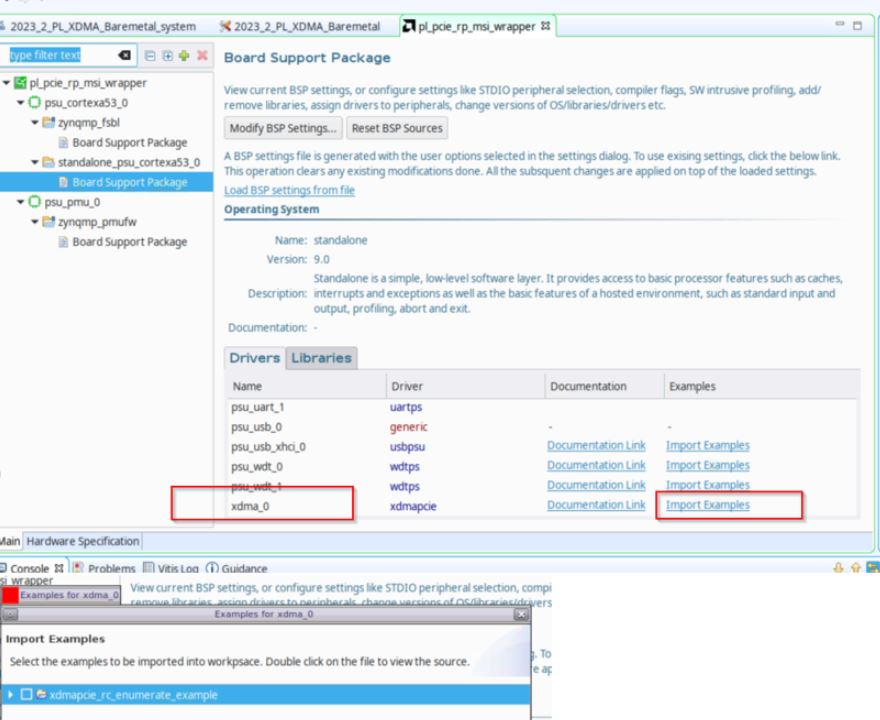Viewport: 880px width, 720px height.
Task: Collapse the psu_pmu_0 tree node
Action: coord(22,201)
